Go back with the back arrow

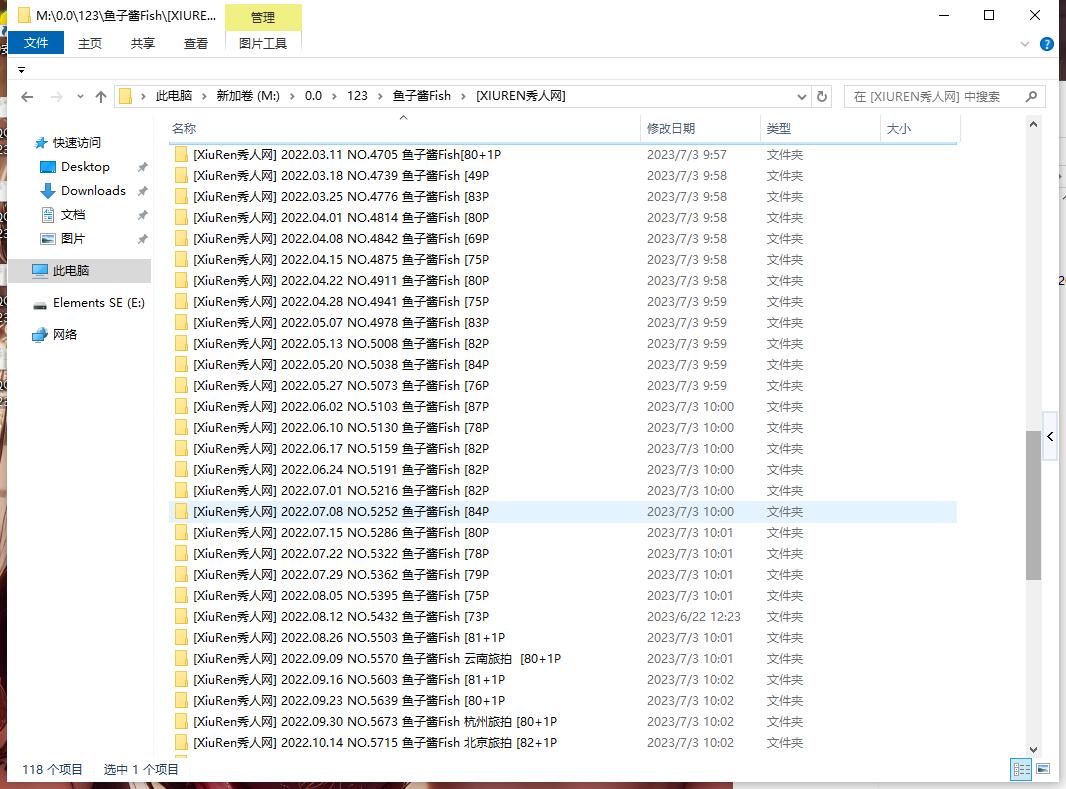click(x=27, y=97)
